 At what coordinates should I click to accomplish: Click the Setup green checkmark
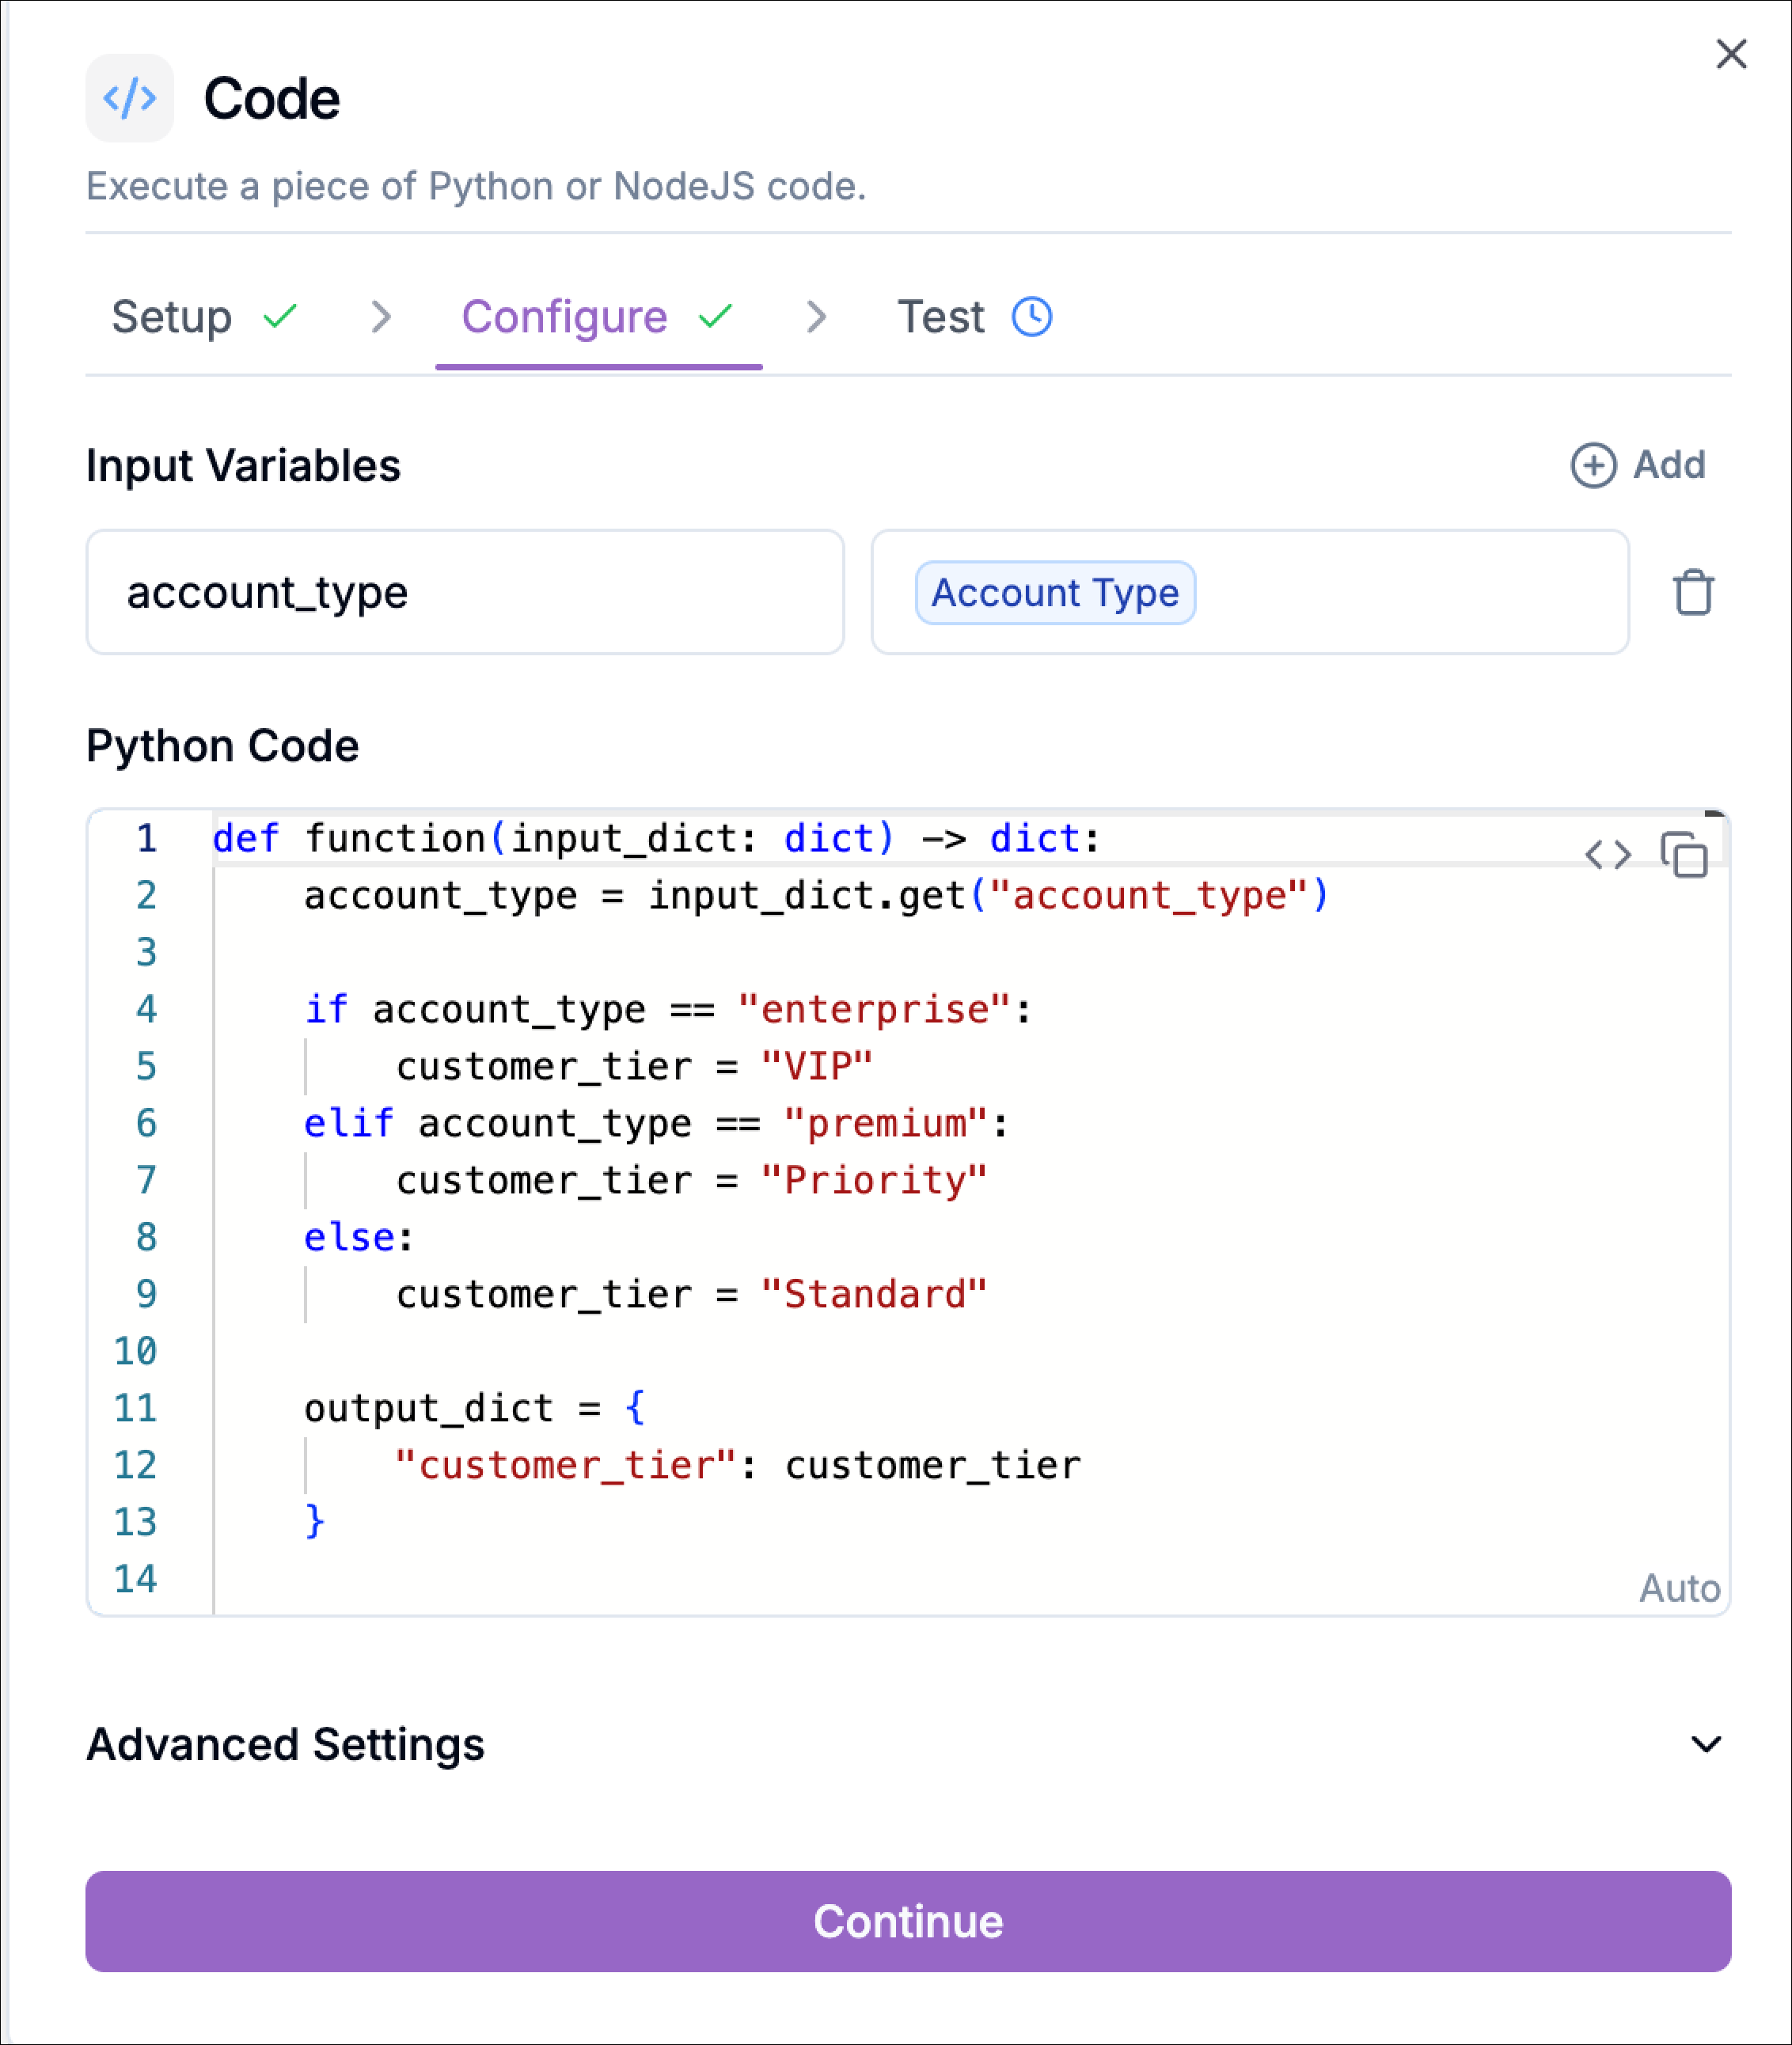point(280,317)
